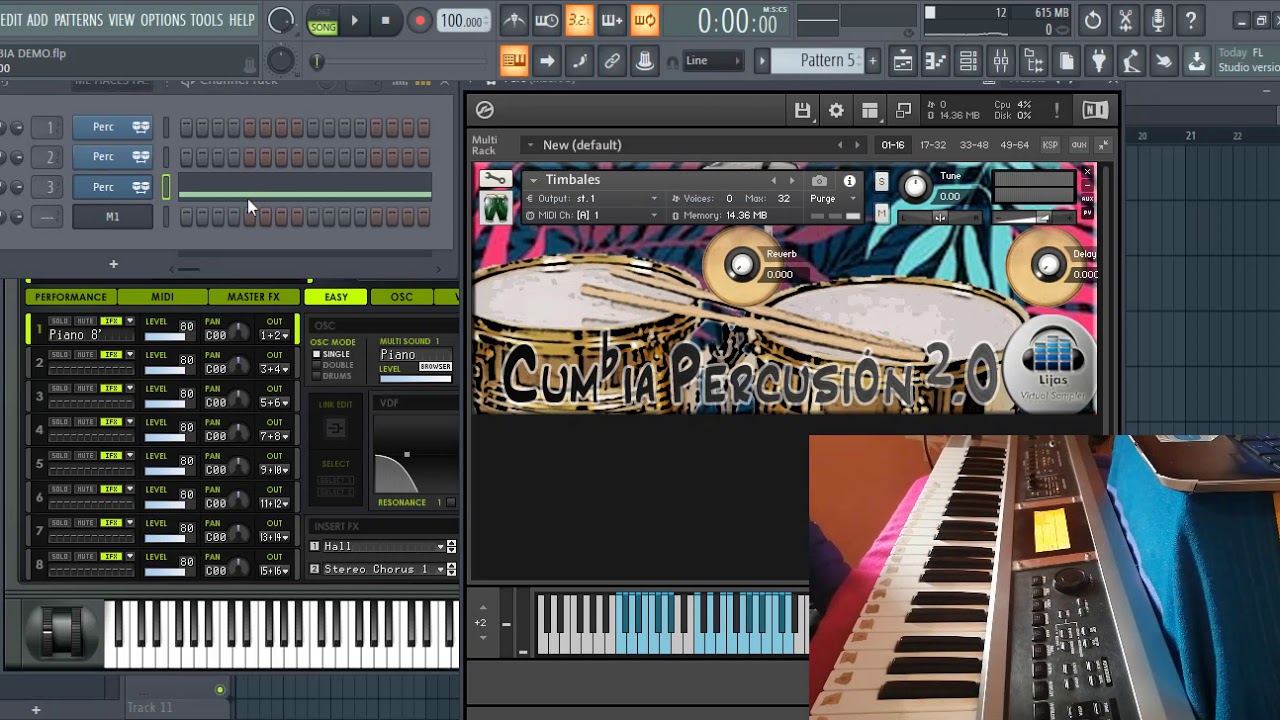
Task: Open OUT 1+2 dropdown for slot 1
Action: click(x=274, y=335)
